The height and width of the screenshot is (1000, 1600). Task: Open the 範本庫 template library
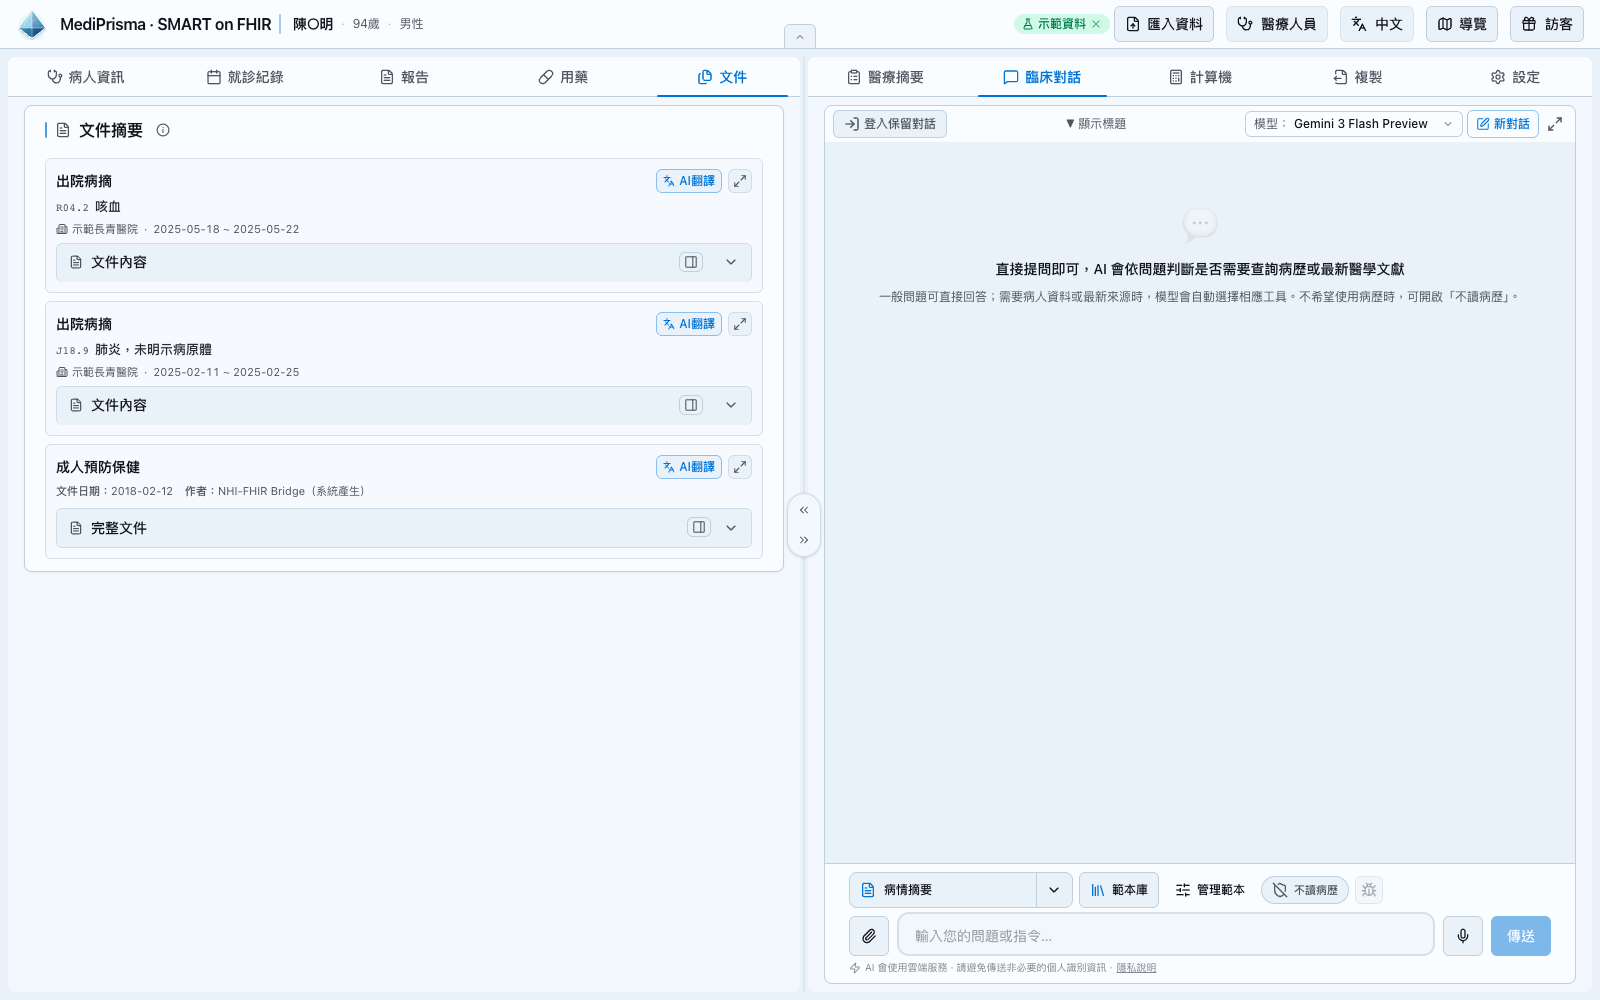(1119, 890)
